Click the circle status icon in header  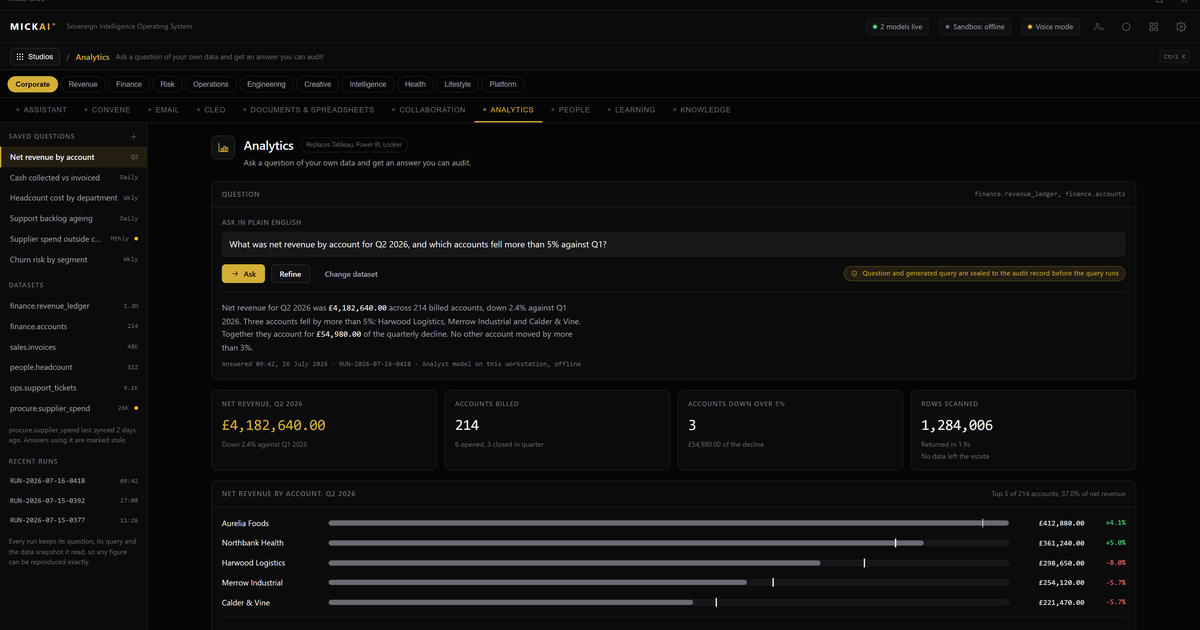[x=1126, y=27]
